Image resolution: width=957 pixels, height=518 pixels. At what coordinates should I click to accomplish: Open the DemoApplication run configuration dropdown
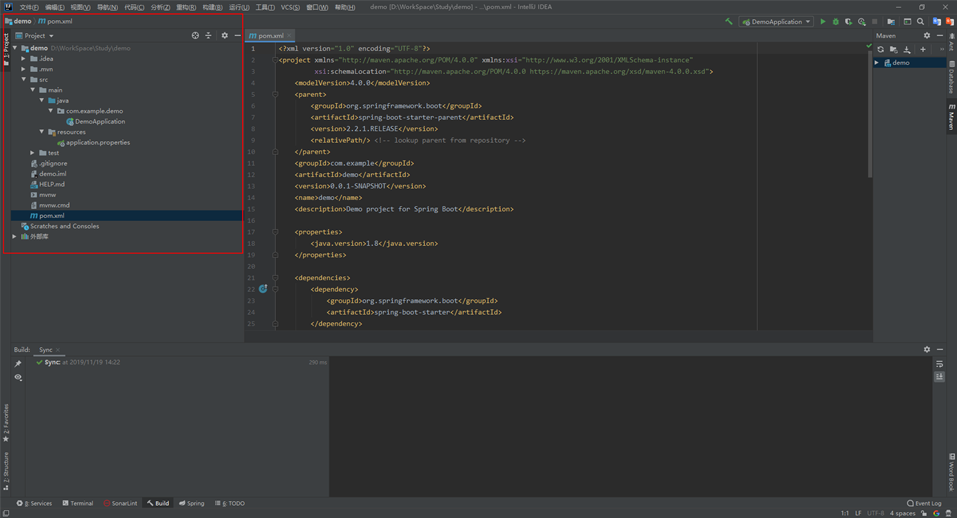point(776,21)
